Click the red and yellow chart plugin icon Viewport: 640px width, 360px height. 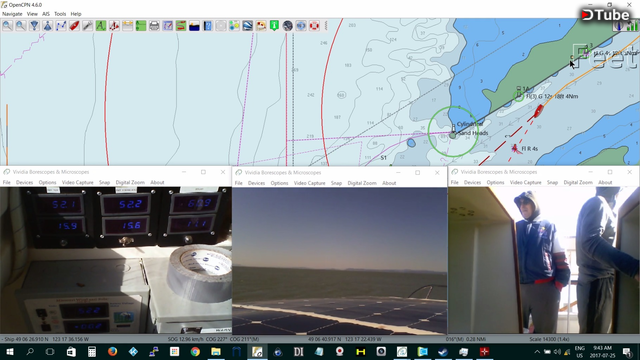pyautogui.click(x=261, y=26)
